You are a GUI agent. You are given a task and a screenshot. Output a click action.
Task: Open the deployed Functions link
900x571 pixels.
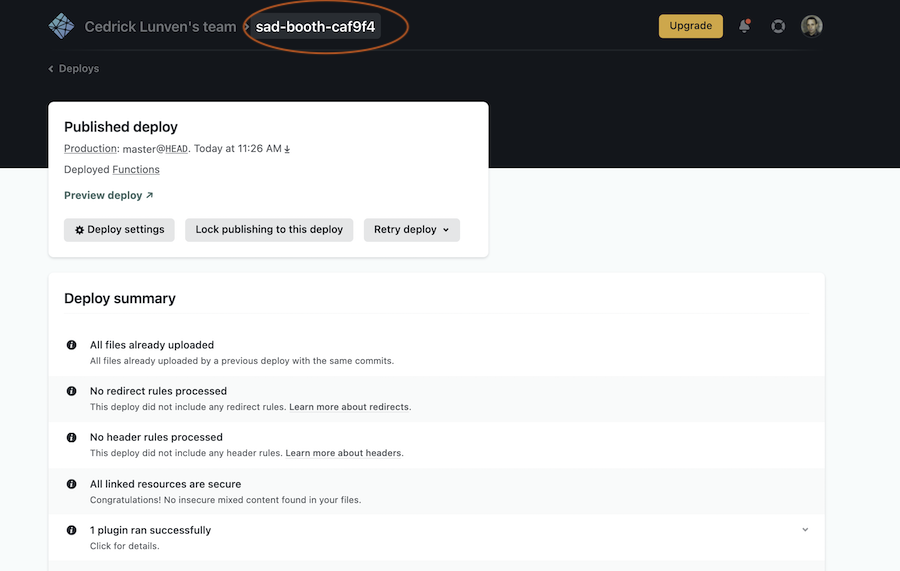coord(136,169)
